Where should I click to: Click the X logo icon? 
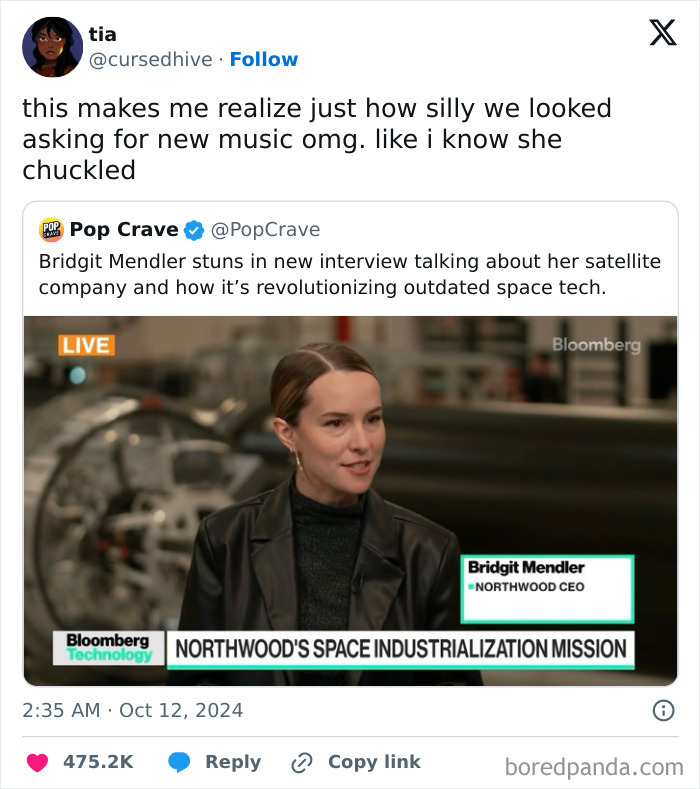[662, 33]
